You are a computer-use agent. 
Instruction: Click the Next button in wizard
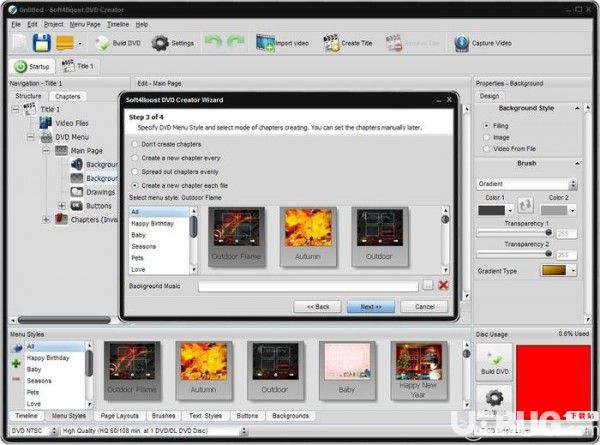(x=370, y=306)
